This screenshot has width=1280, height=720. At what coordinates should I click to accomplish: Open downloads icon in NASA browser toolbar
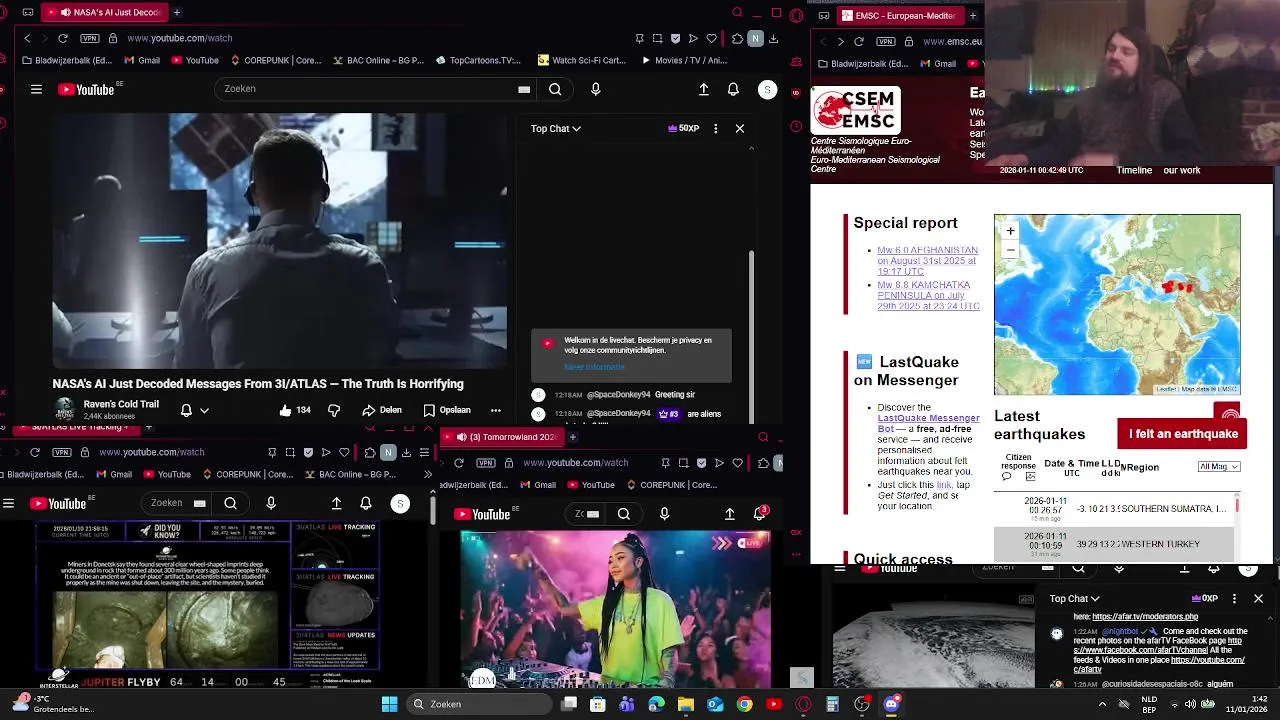pyautogui.click(x=773, y=38)
